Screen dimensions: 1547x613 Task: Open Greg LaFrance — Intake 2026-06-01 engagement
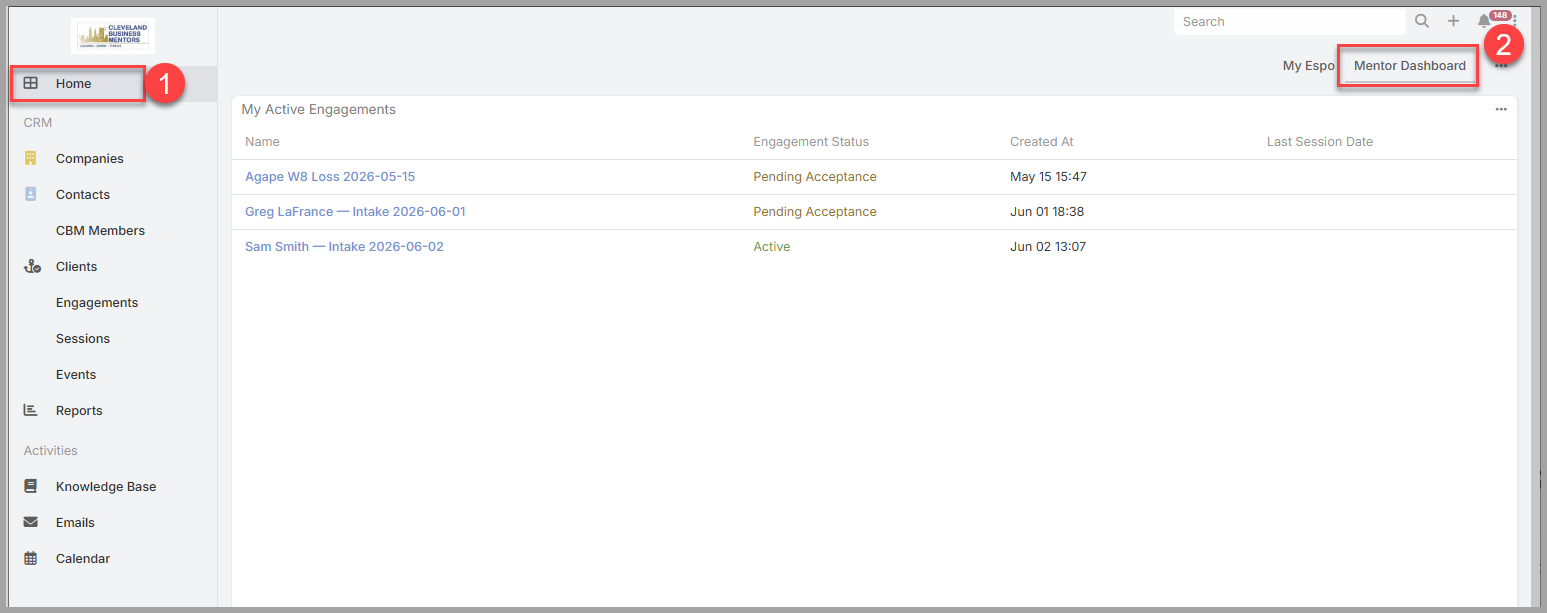(x=355, y=212)
